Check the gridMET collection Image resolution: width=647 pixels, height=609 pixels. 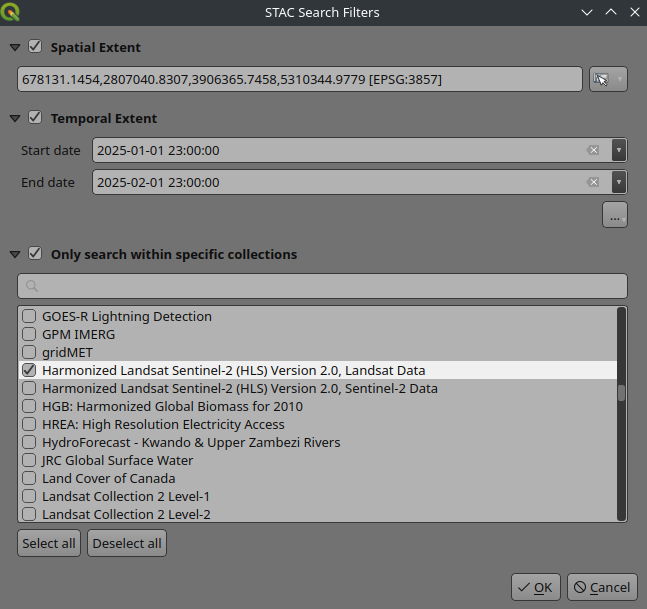pos(29,352)
